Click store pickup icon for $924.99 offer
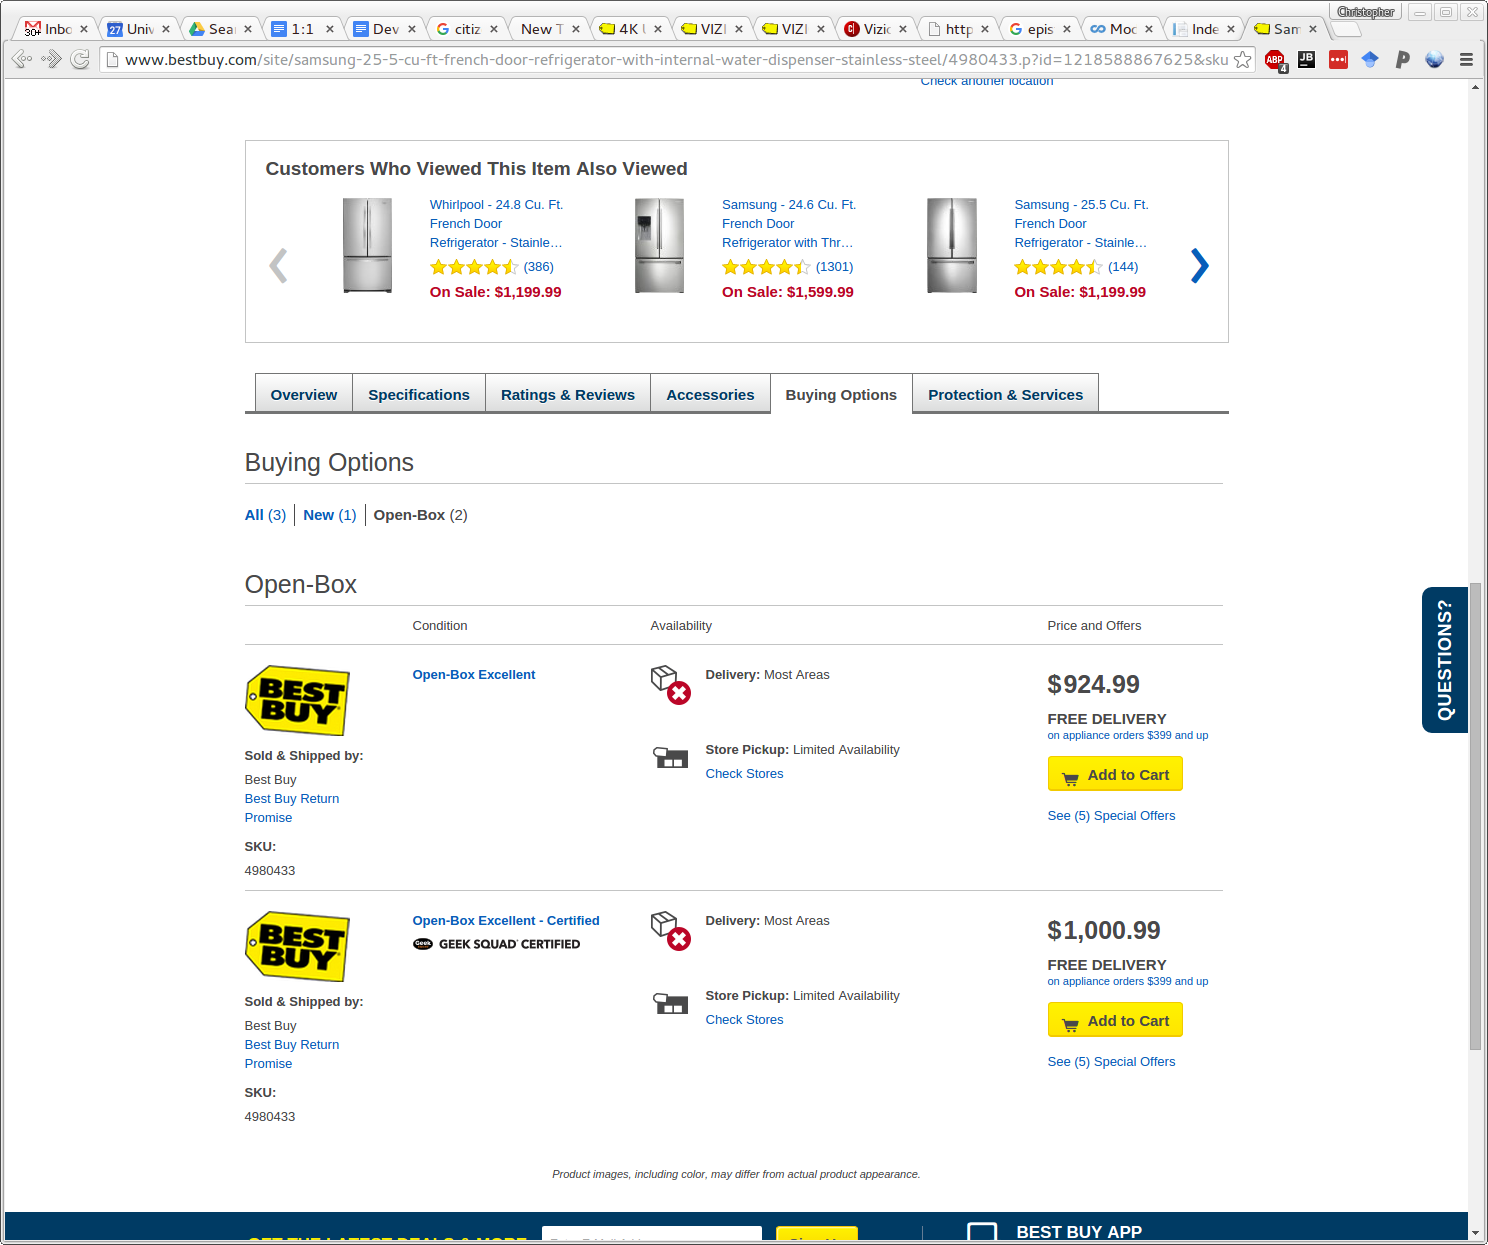The height and width of the screenshot is (1245, 1488). click(670, 758)
